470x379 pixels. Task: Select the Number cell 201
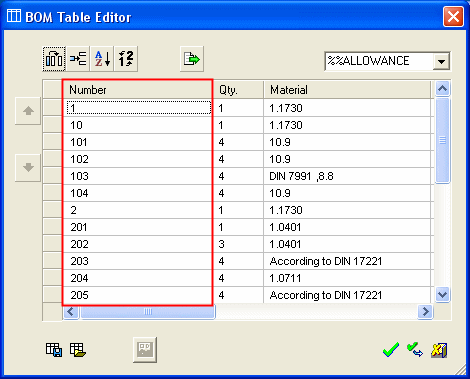[137, 227]
